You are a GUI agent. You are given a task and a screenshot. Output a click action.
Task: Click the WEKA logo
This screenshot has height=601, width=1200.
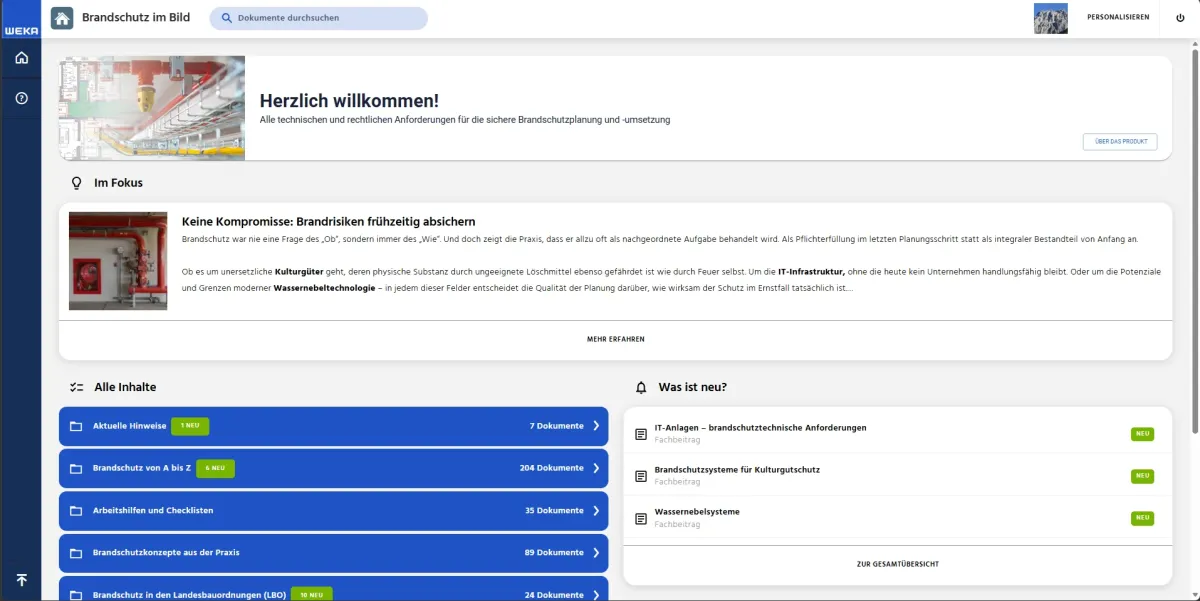coord(21,21)
